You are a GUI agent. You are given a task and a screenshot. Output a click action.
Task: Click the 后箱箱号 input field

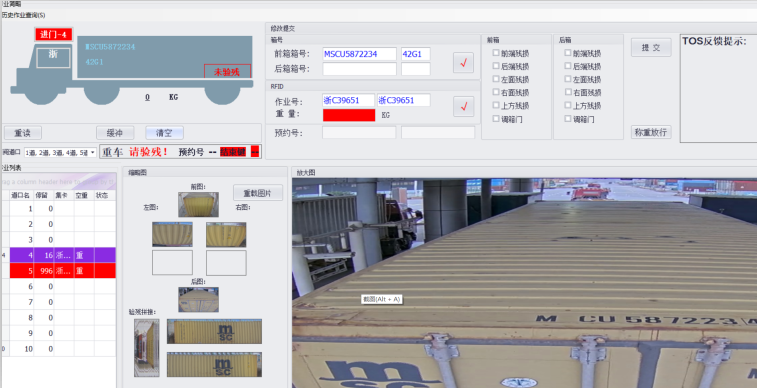(x=360, y=69)
